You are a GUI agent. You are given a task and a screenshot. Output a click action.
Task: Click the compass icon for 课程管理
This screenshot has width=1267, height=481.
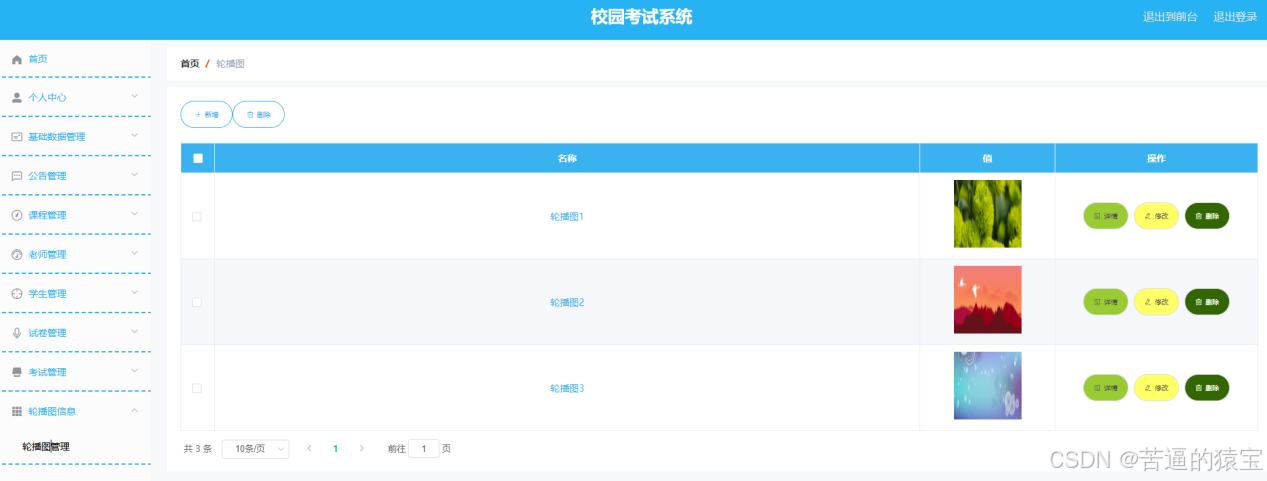click(16, 215)
